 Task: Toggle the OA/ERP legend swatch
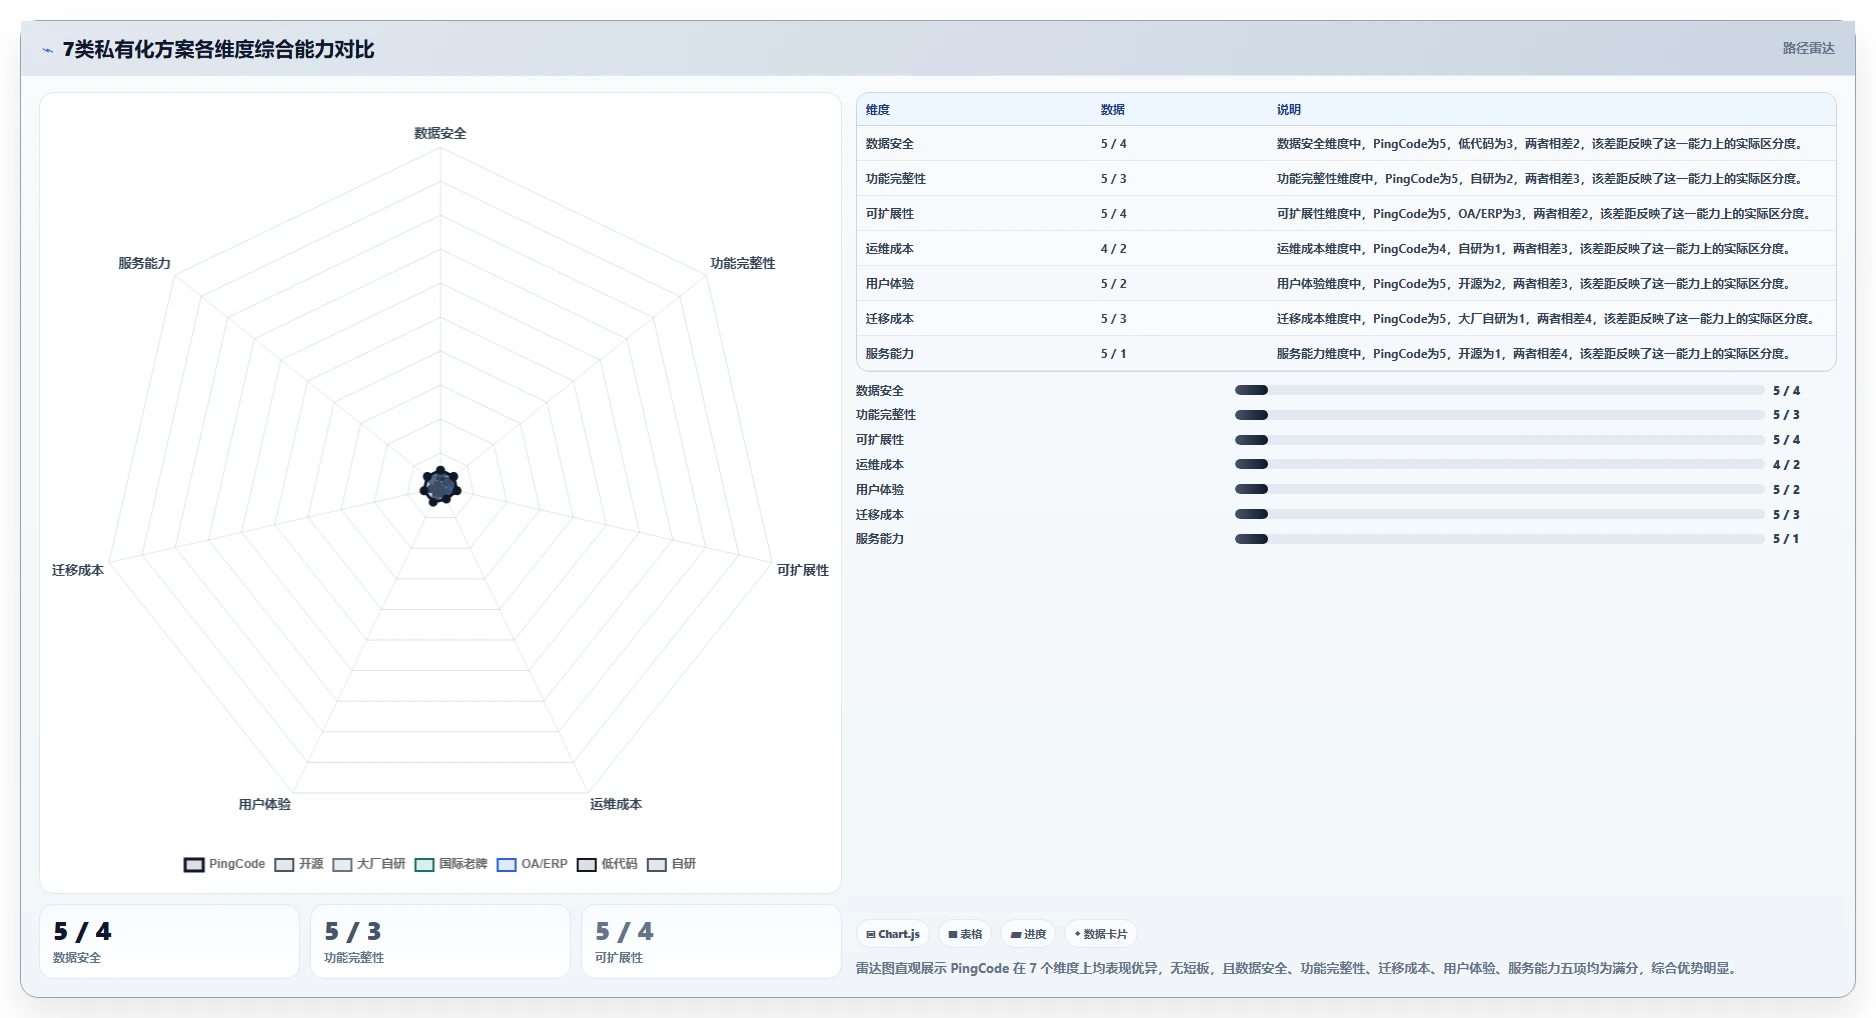point(506,865)
